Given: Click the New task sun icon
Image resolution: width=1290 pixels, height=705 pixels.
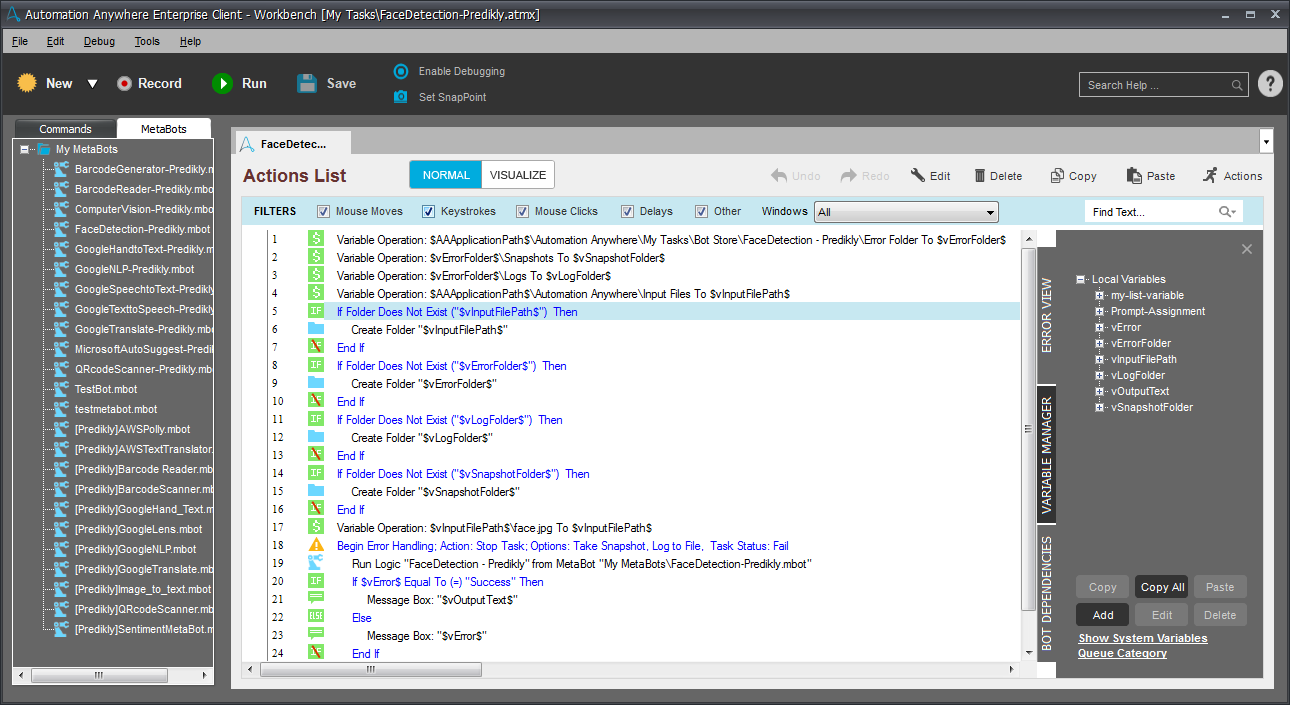Looking at the screenshot, I should point(27,83).
